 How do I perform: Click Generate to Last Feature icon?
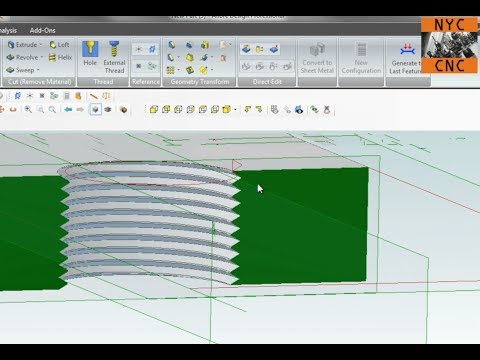pyautogui.click(x=406, y=57)
